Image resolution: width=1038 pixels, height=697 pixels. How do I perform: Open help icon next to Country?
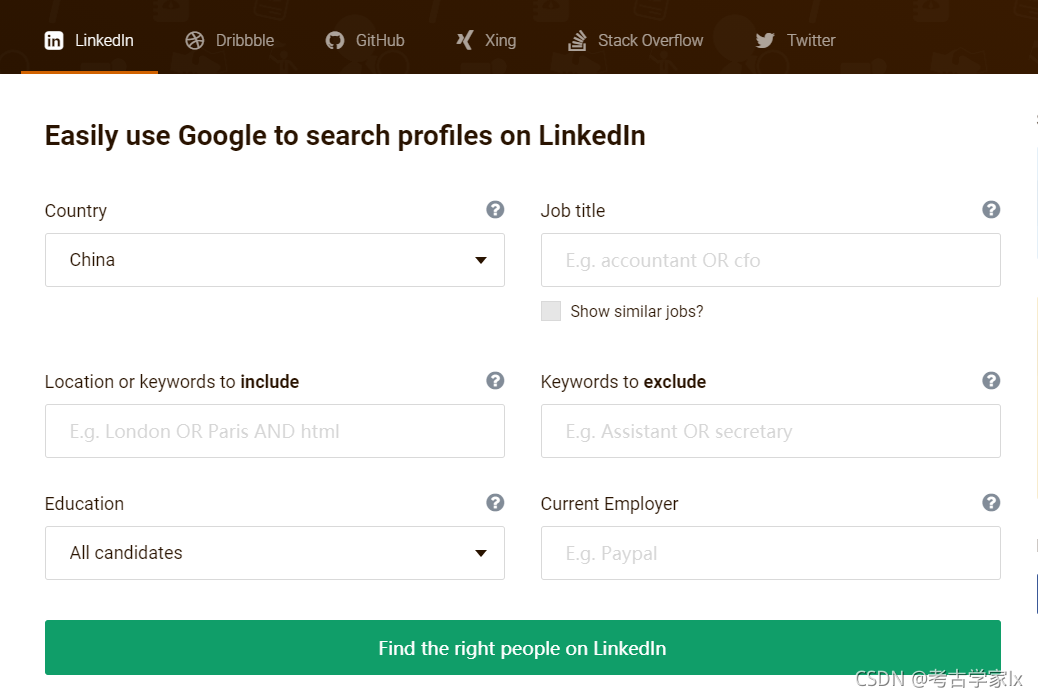pos(495,210)
